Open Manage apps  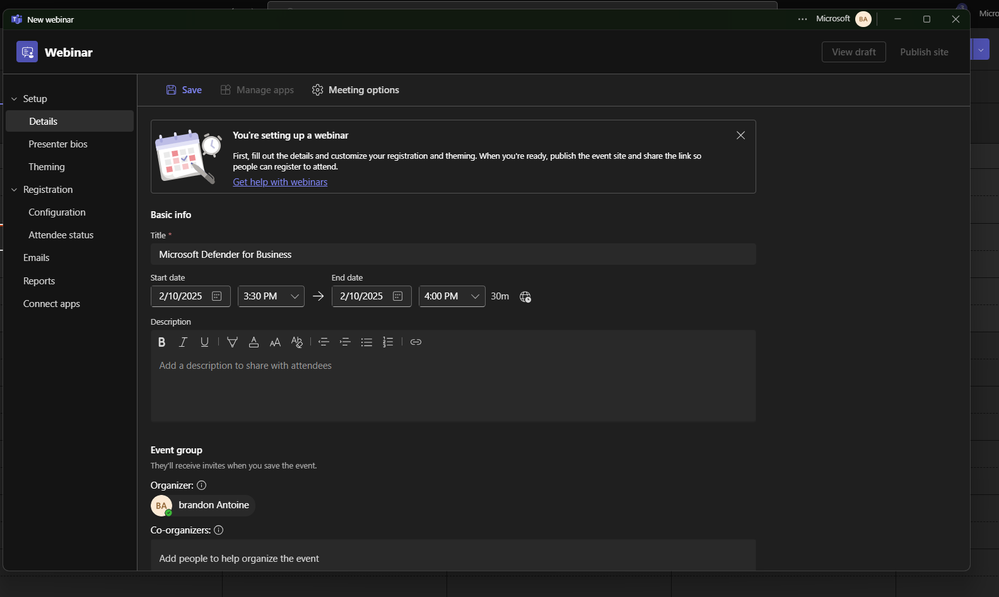click(257, 90)
